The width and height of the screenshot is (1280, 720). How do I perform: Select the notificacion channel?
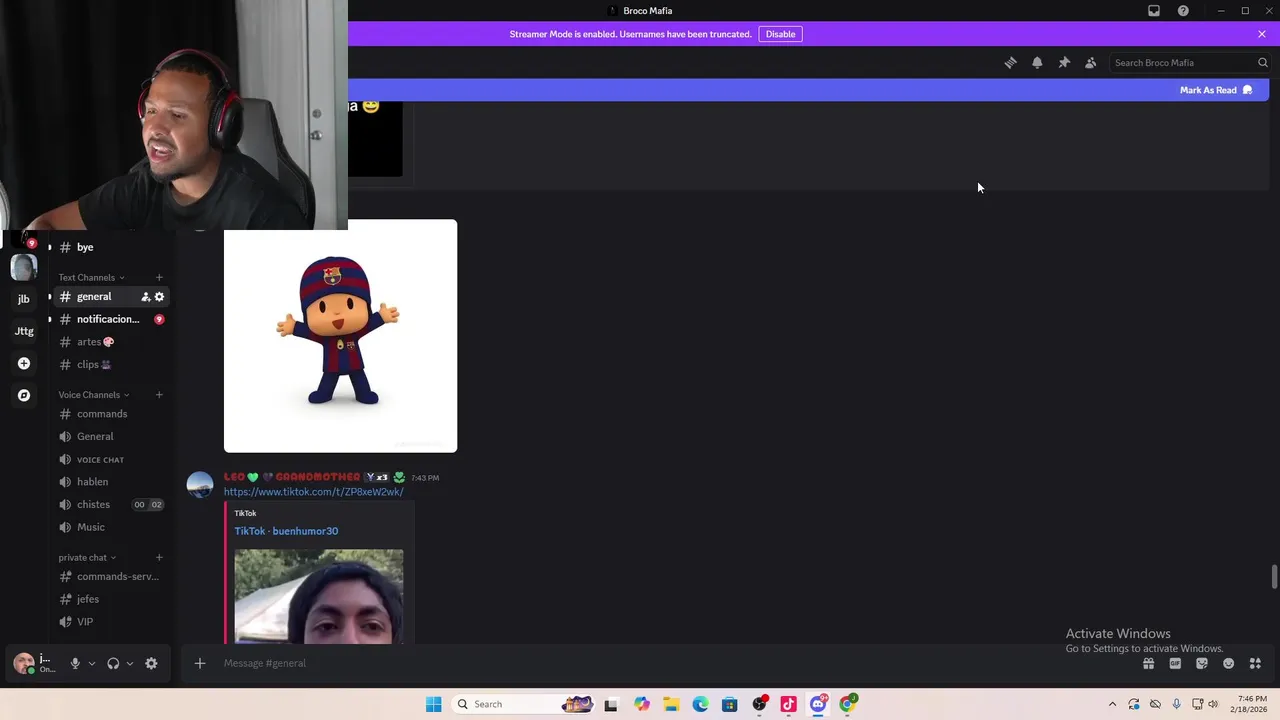(x=110, y=319)
